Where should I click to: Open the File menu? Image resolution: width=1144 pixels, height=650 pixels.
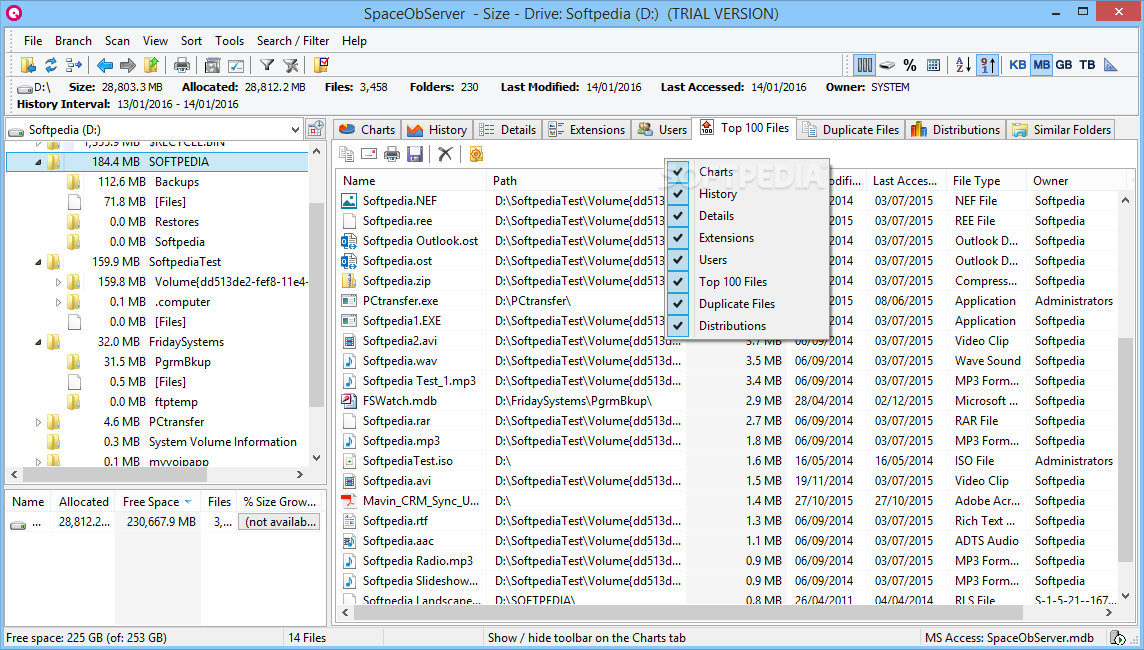point(33,41)
